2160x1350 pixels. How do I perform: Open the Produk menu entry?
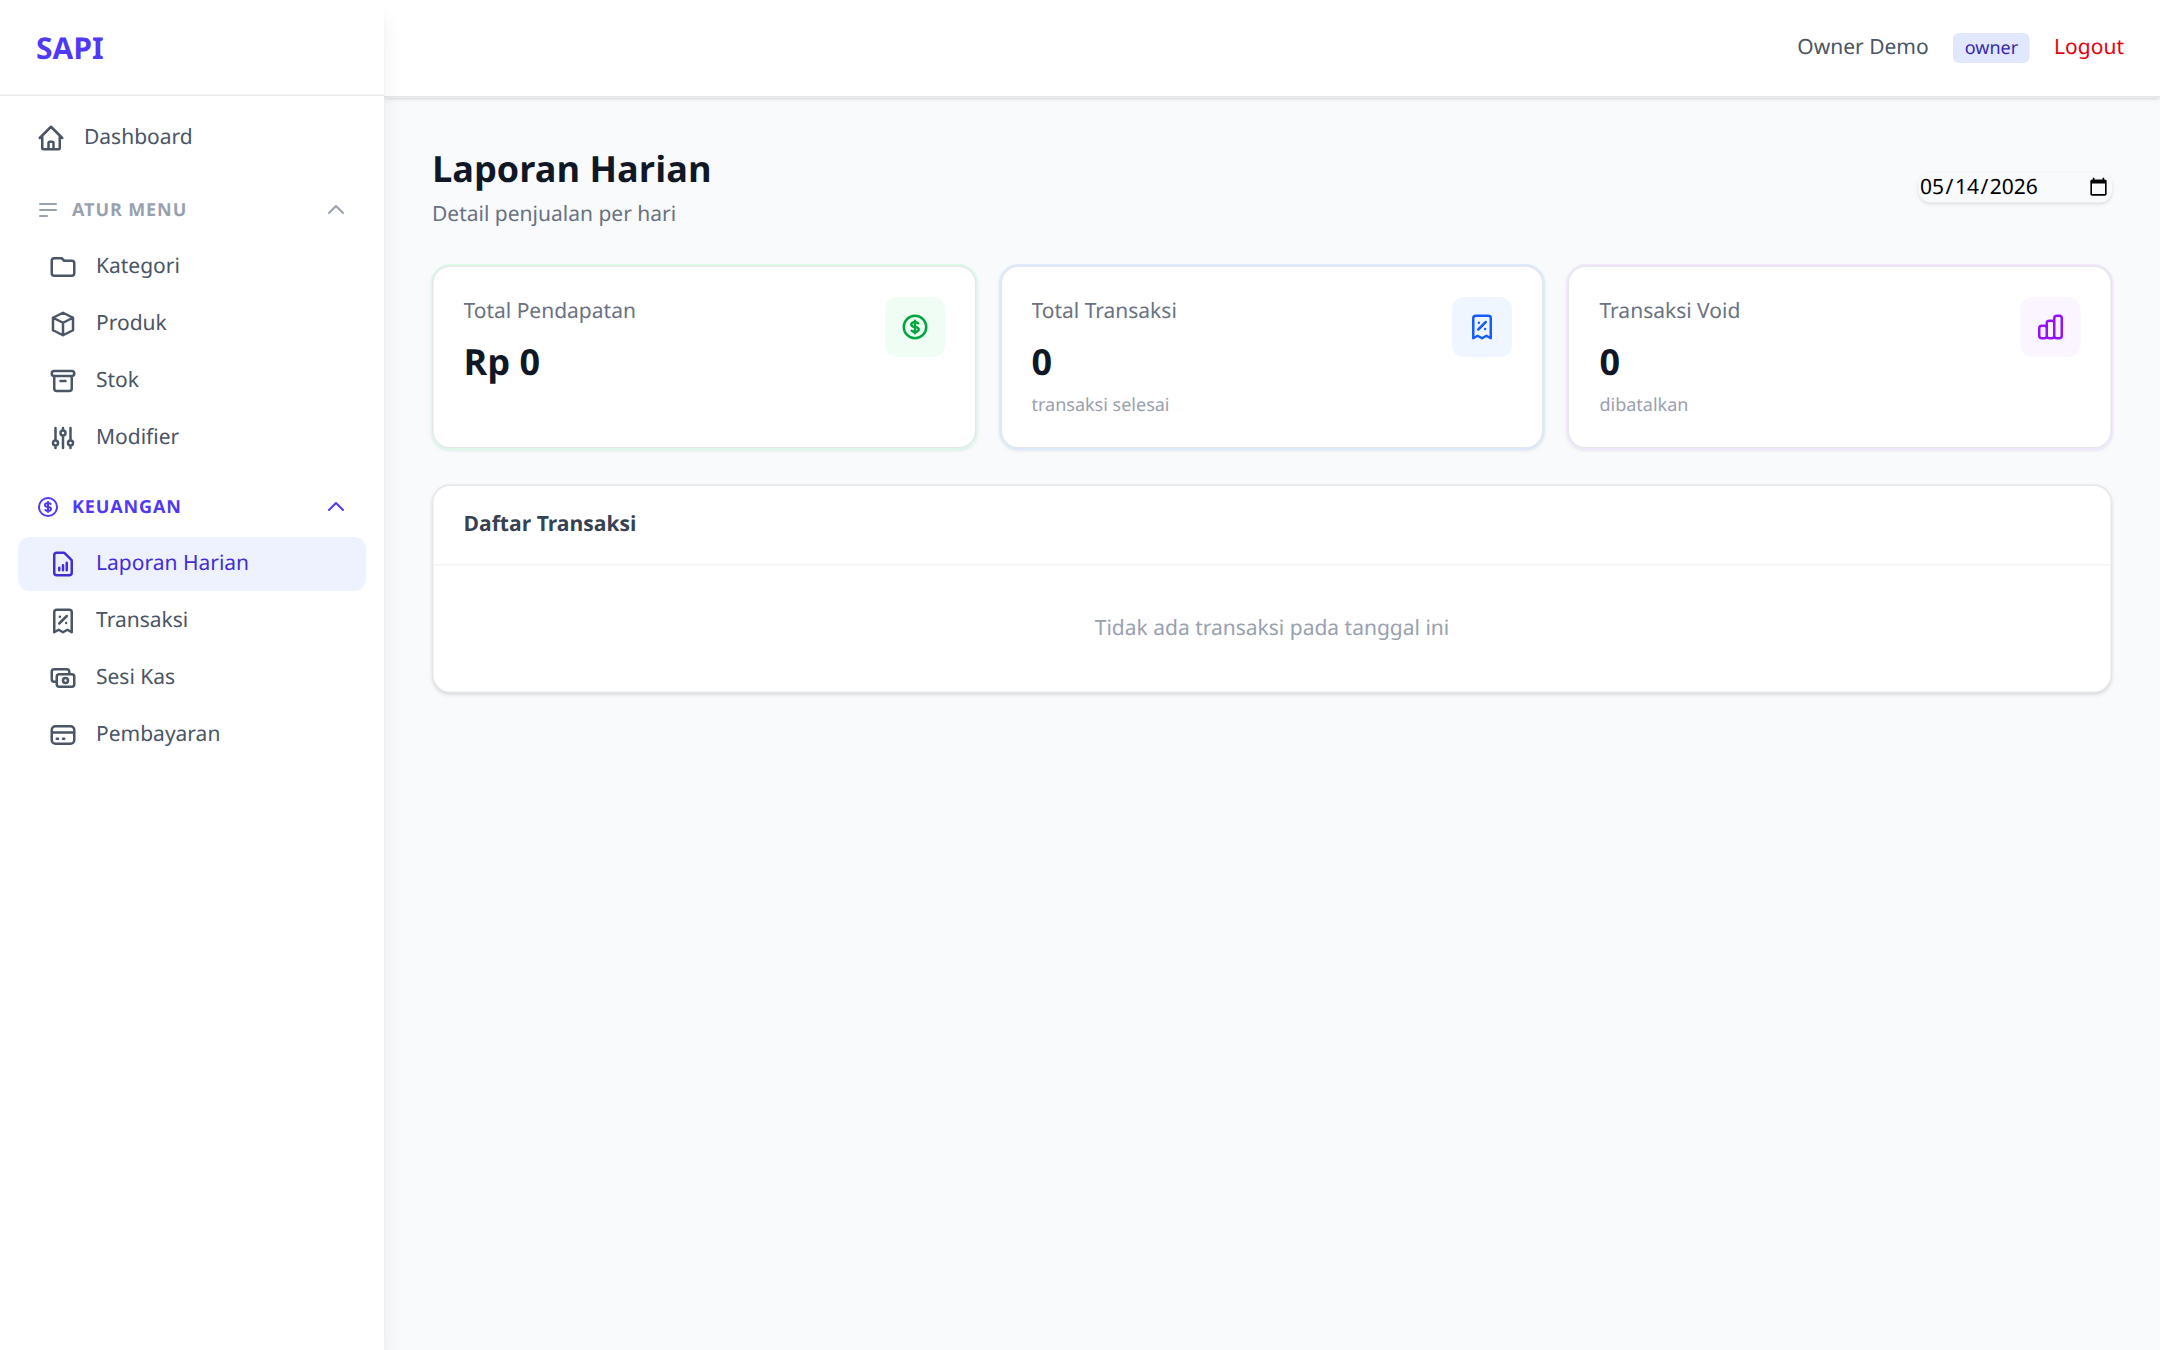pos(192,323)
